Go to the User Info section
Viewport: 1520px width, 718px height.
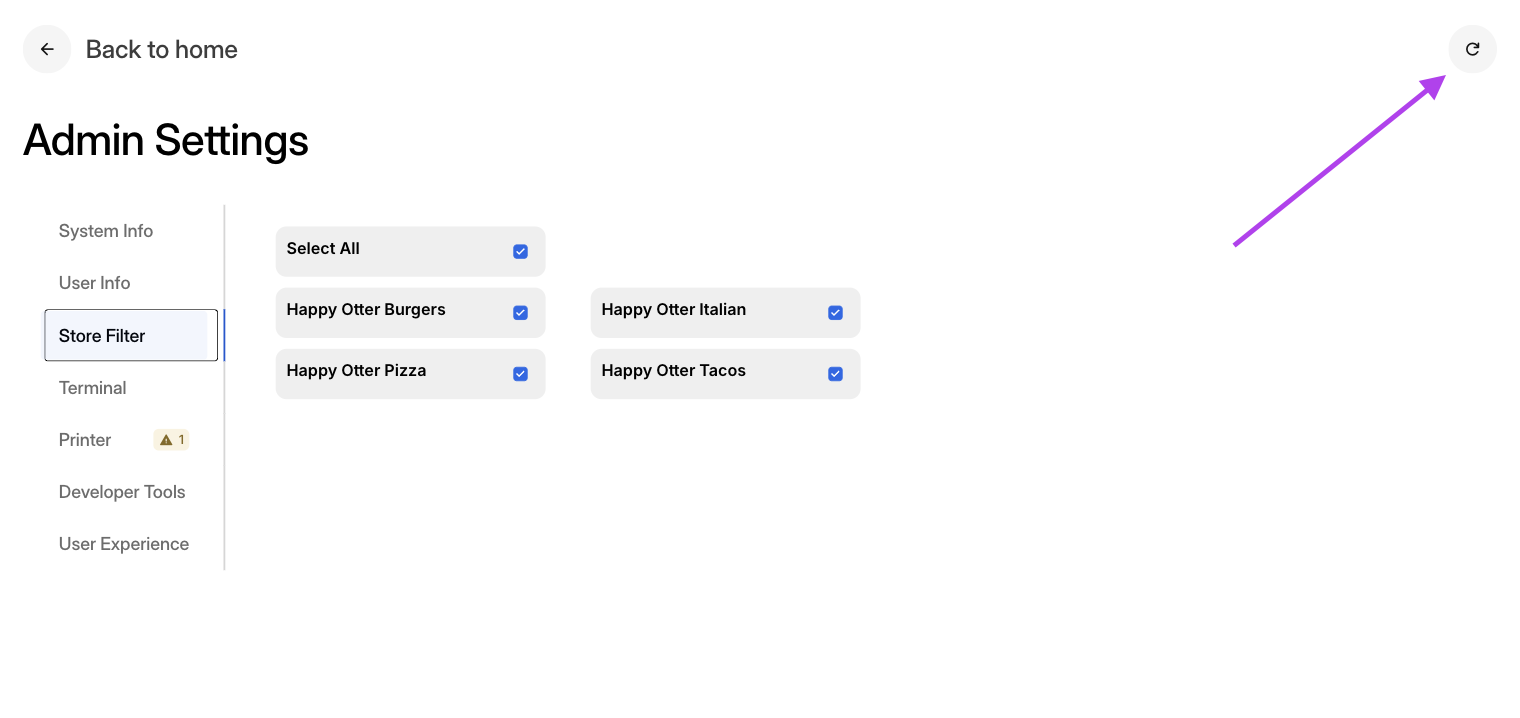click(x=95, y=283)
